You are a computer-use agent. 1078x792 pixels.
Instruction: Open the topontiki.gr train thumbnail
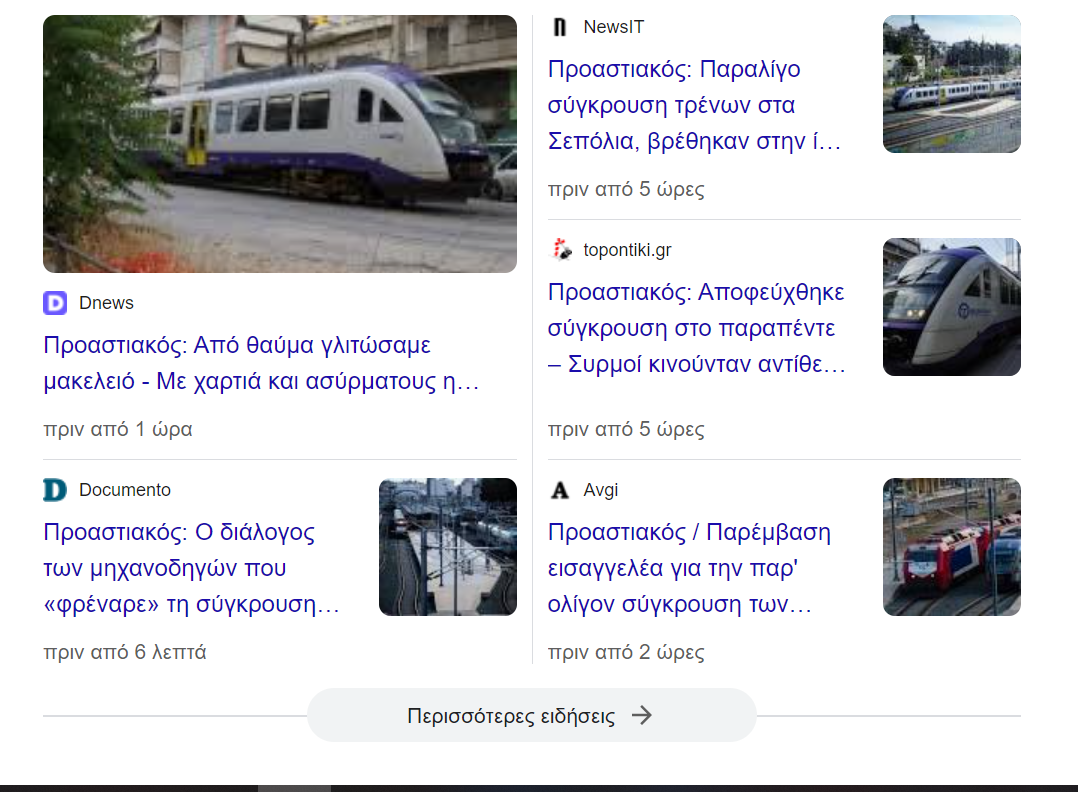point(951,307)
